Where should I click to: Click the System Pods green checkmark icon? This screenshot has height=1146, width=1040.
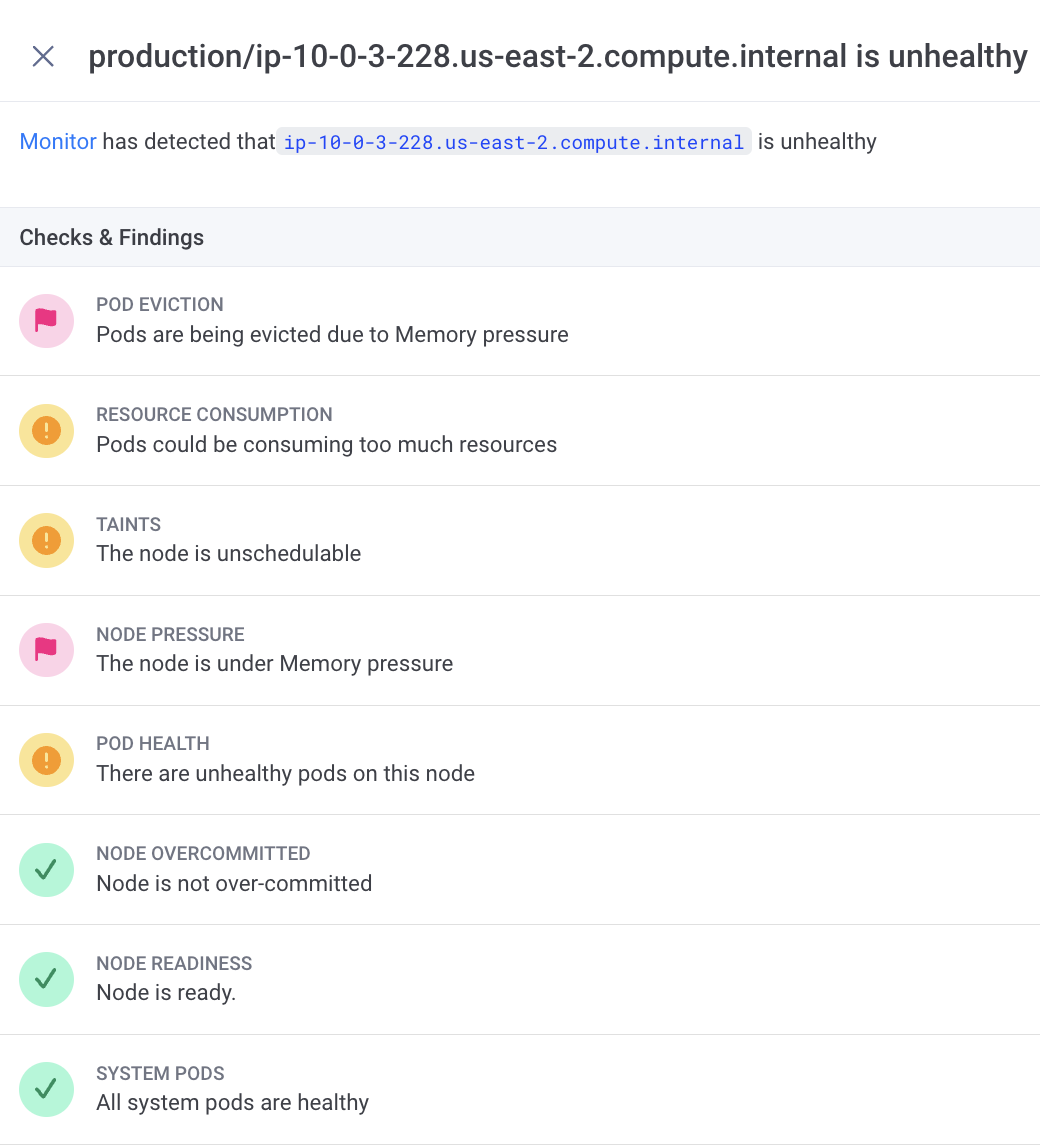pos(46,1089)
